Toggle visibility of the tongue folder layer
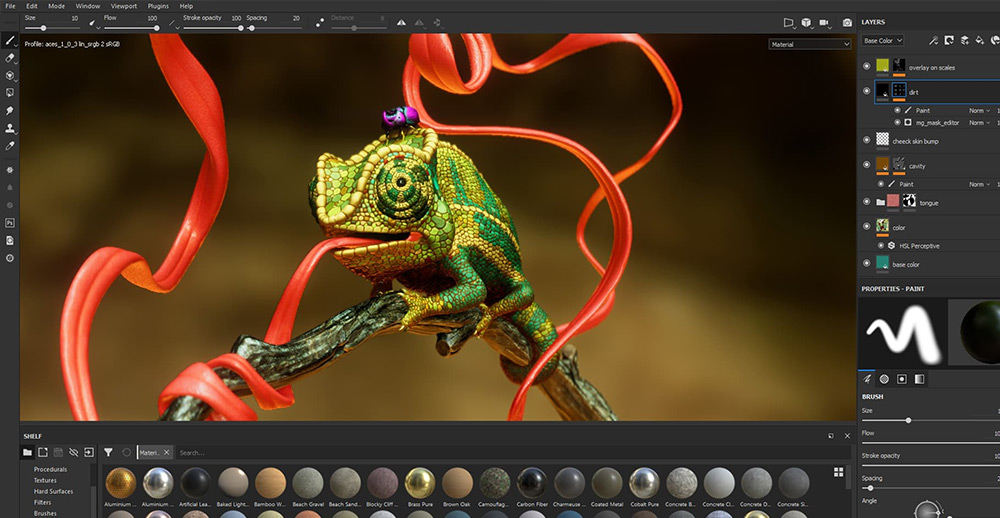This screenshot has height=518, width=1000. [x=866, y=202]
